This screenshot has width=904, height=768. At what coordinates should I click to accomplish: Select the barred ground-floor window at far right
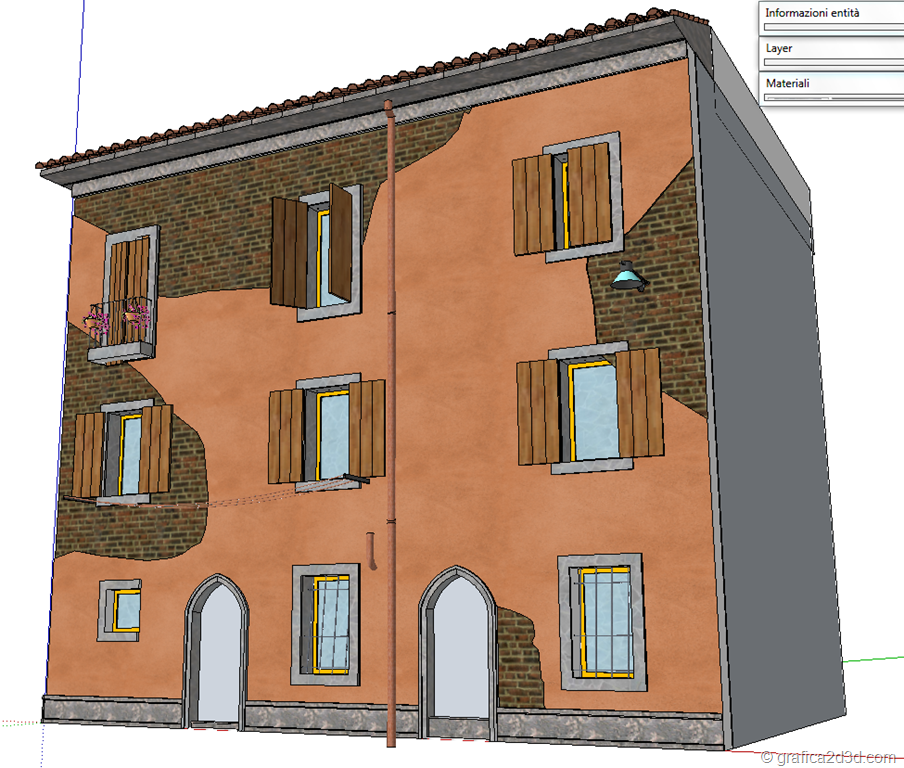(x=604, y=618)
